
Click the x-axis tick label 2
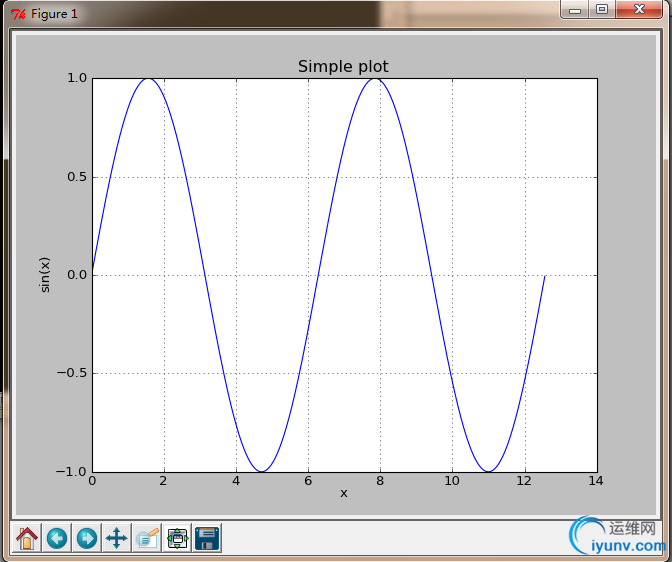(163, 481)
